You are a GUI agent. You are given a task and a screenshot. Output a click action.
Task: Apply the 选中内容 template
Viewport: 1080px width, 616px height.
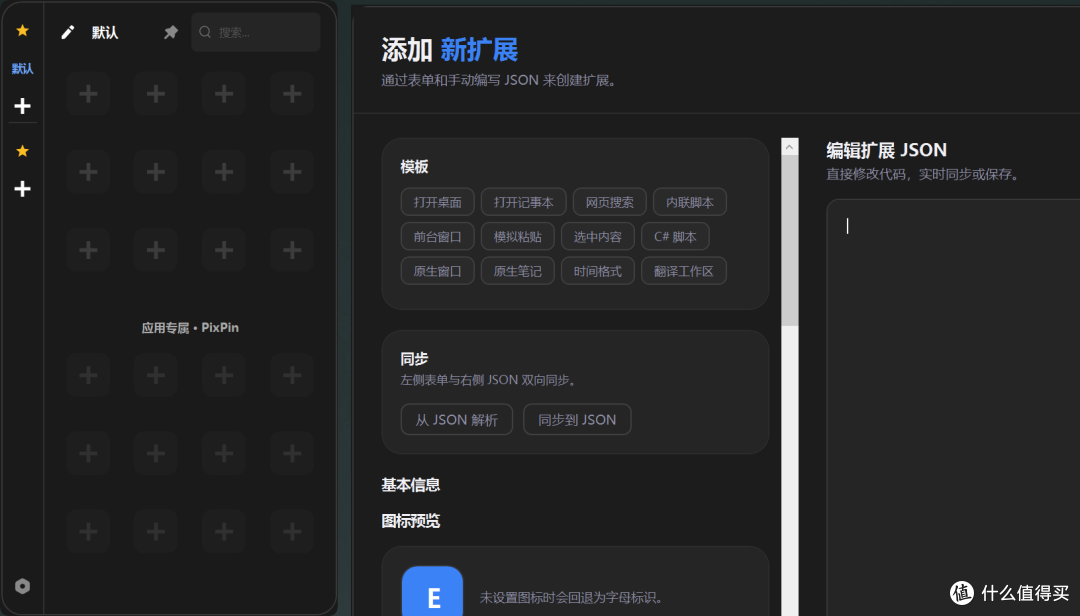click(x=597, y=236)
